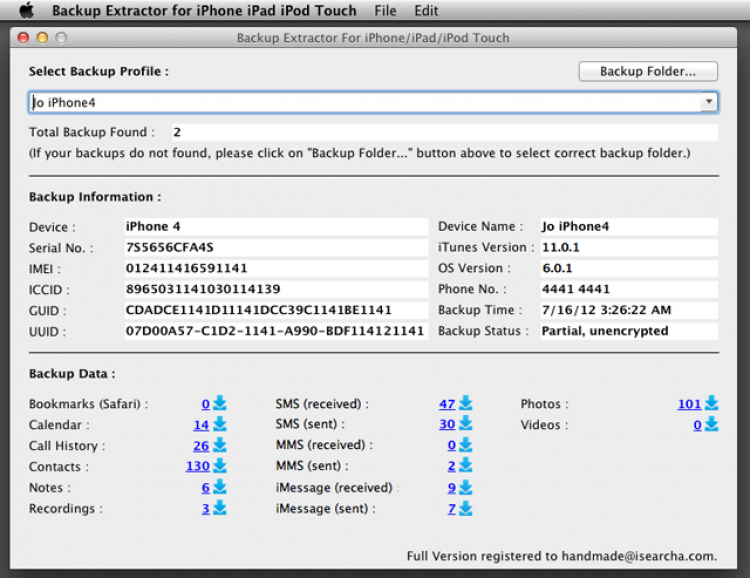Click Calendar download arrow icon
750x578 pixels.
tap(220, 424)
